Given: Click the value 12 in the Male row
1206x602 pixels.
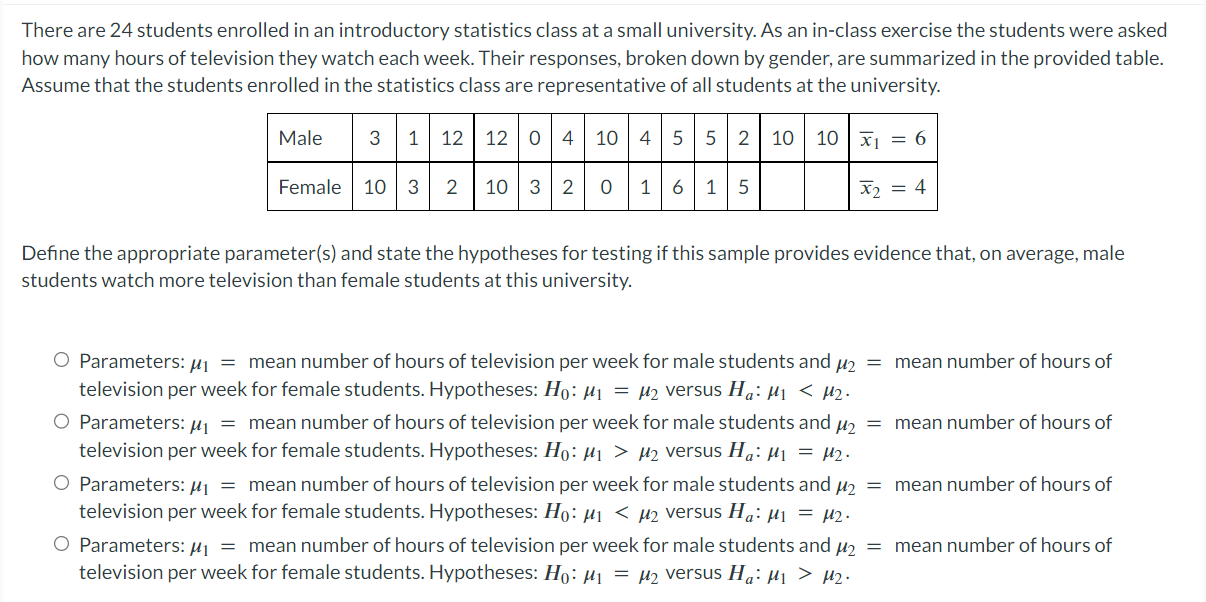Looking at the screenshot, I should pyautogui.click(x=453, y=138).
